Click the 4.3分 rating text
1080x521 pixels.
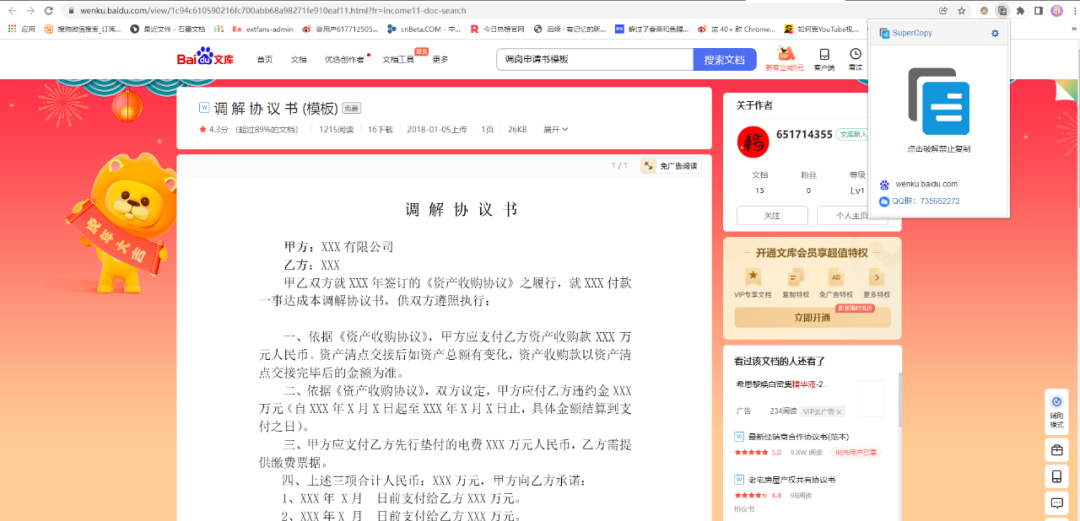[218, 129]
